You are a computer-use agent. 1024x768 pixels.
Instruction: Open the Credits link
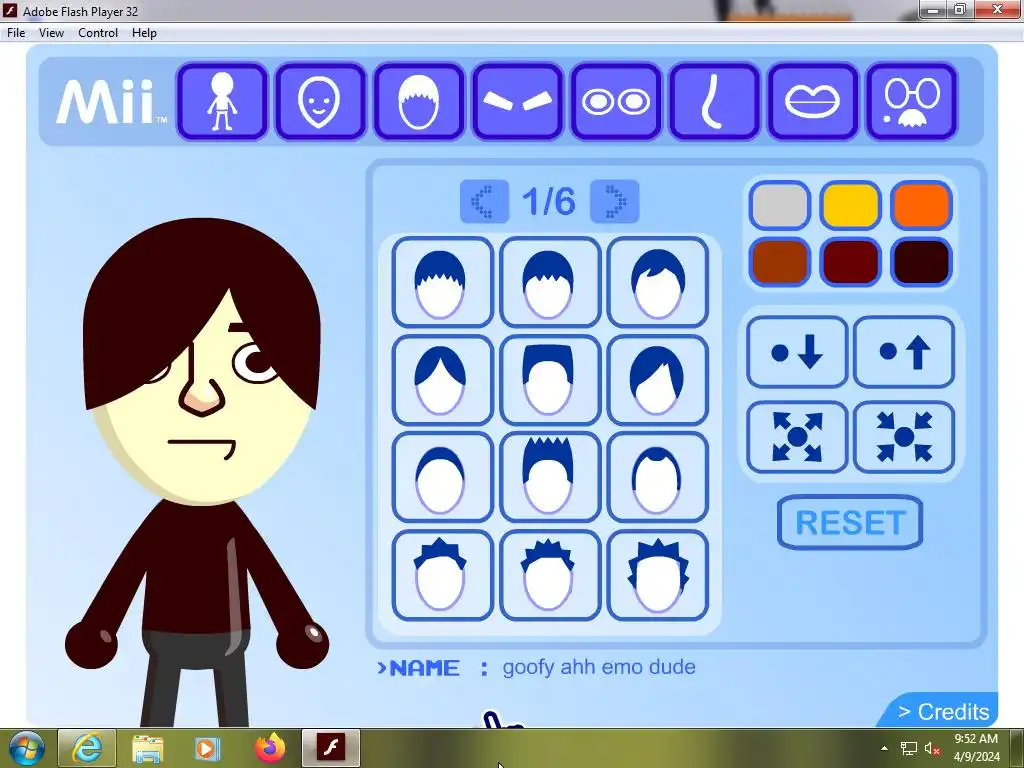coord(943,711)
